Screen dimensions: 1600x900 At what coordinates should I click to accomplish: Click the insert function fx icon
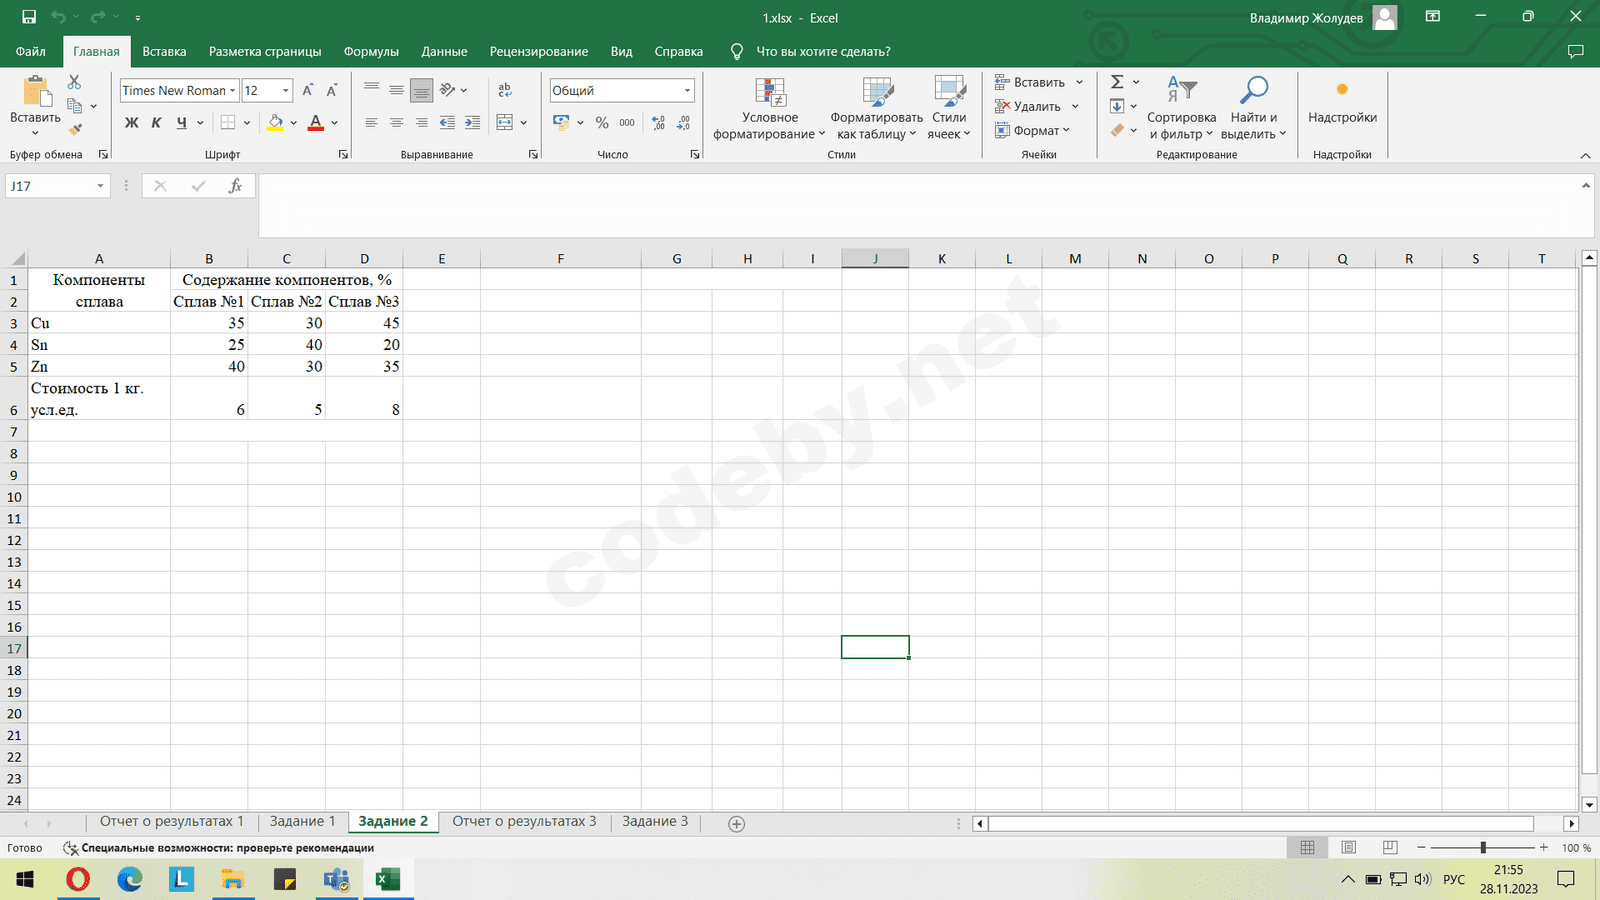(x=235, y=186)
